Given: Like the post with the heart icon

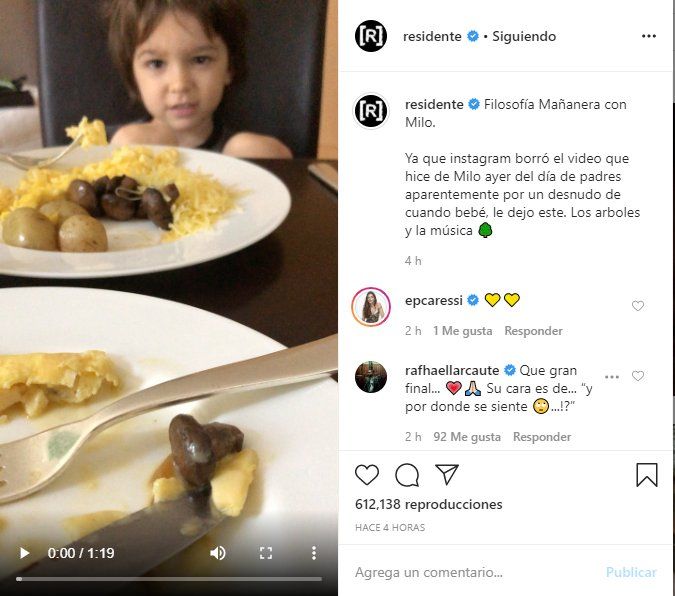Looking at the screenshot, I should pos(367,475).
